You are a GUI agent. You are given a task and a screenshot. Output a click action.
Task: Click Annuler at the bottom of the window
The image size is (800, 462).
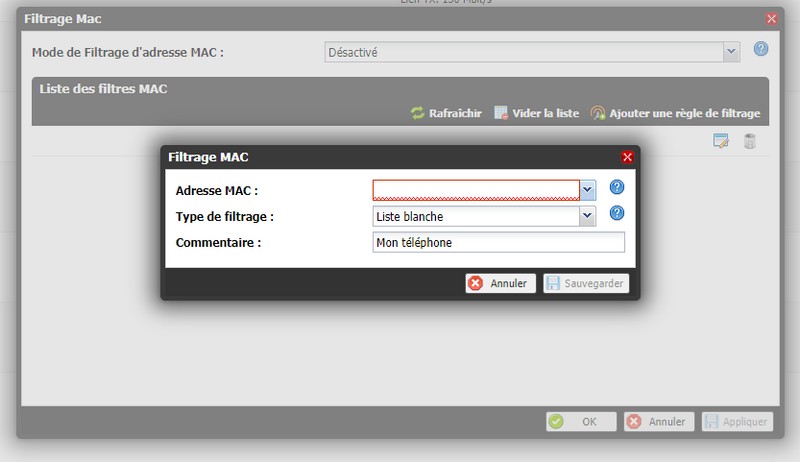(x=657, y=422)
